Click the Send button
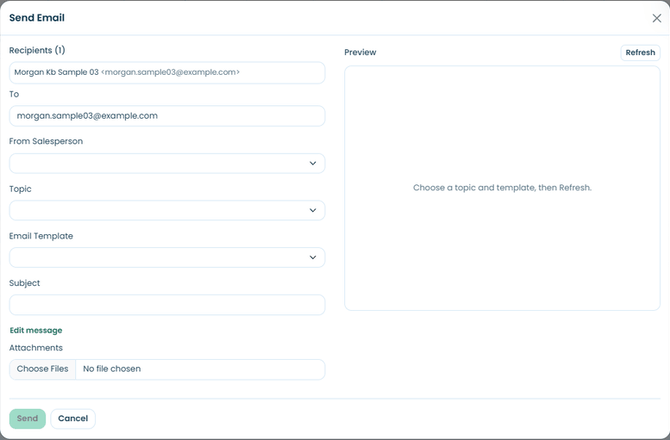Image resolution: width=670 pixels, height=440 pixels. point(27,419)
